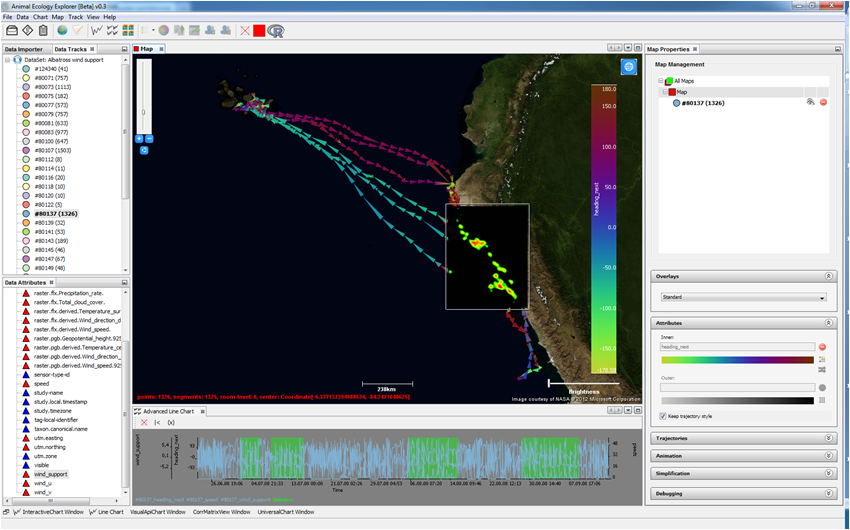
Task: Open the Overlays Standard dropdown
Action: tap(743, 297)
